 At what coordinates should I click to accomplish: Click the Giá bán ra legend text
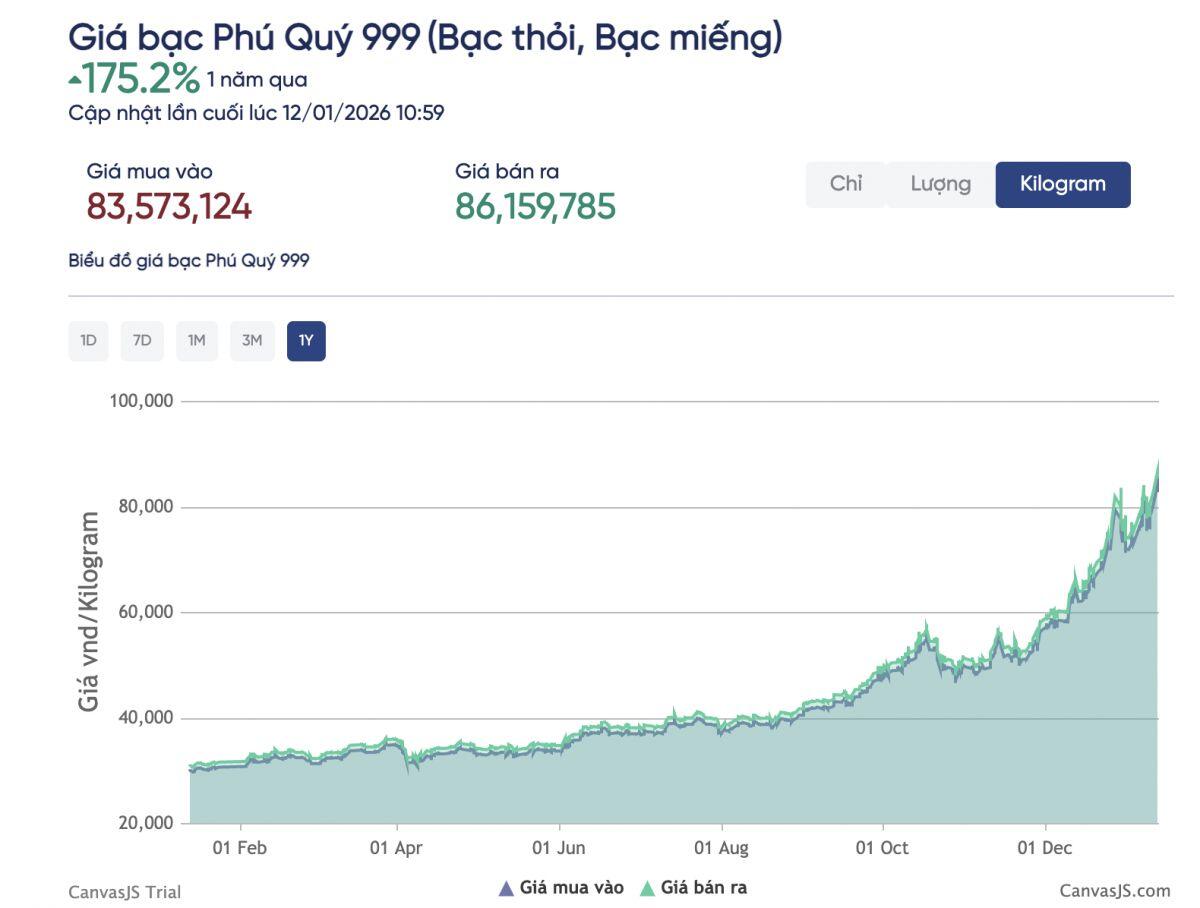pos(703,888)
